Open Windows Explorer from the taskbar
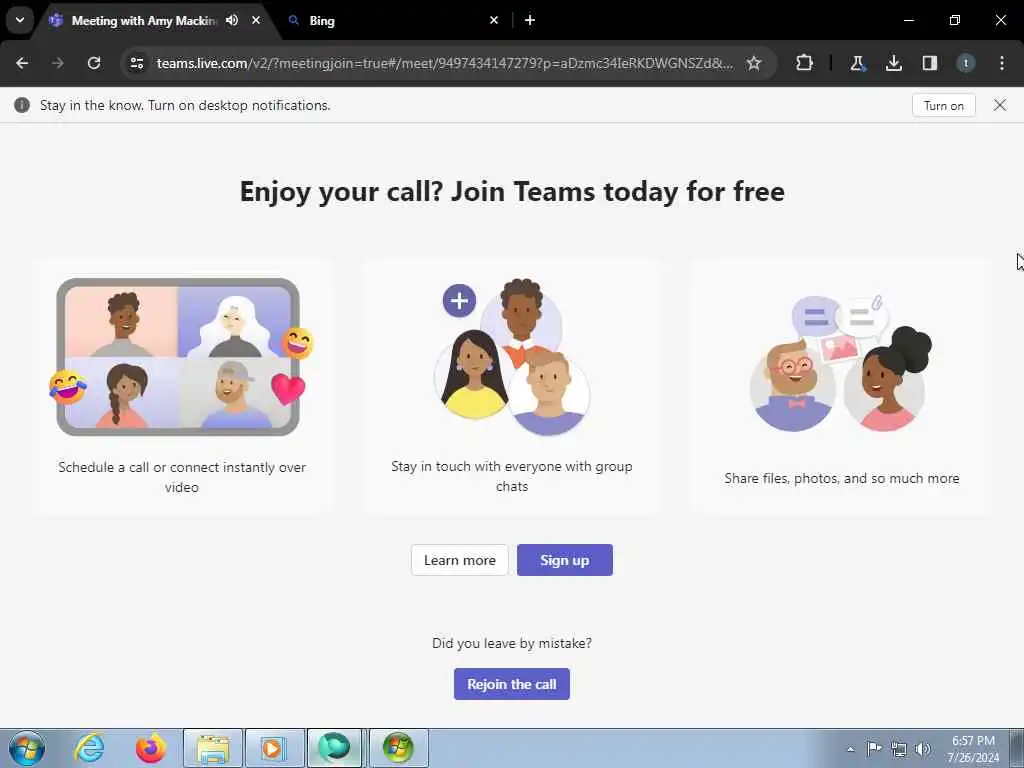 point(213,748)
